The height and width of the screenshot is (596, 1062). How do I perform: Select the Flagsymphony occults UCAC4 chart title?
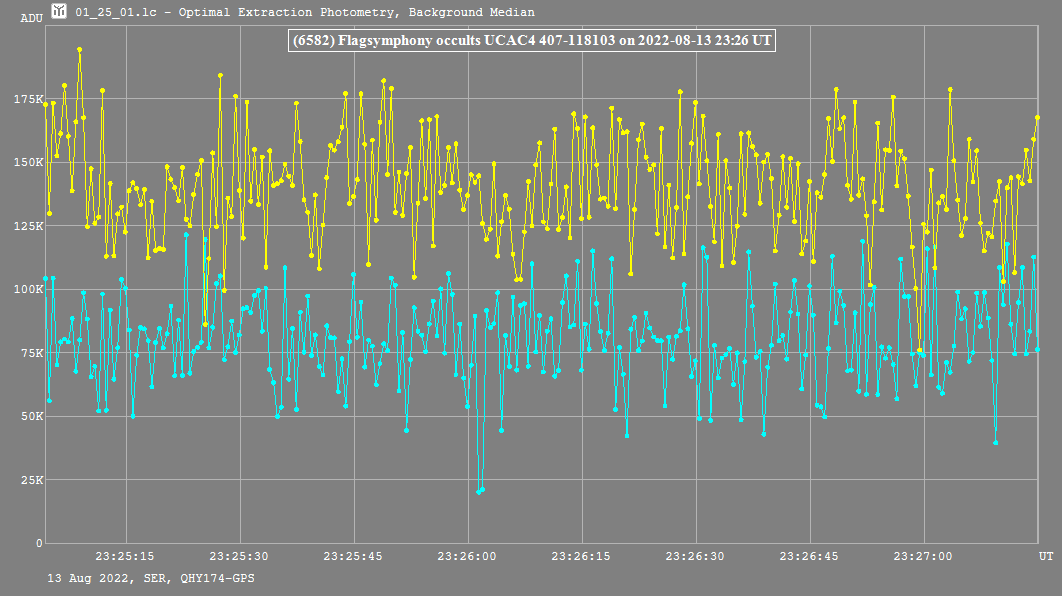tap(531, 41)
